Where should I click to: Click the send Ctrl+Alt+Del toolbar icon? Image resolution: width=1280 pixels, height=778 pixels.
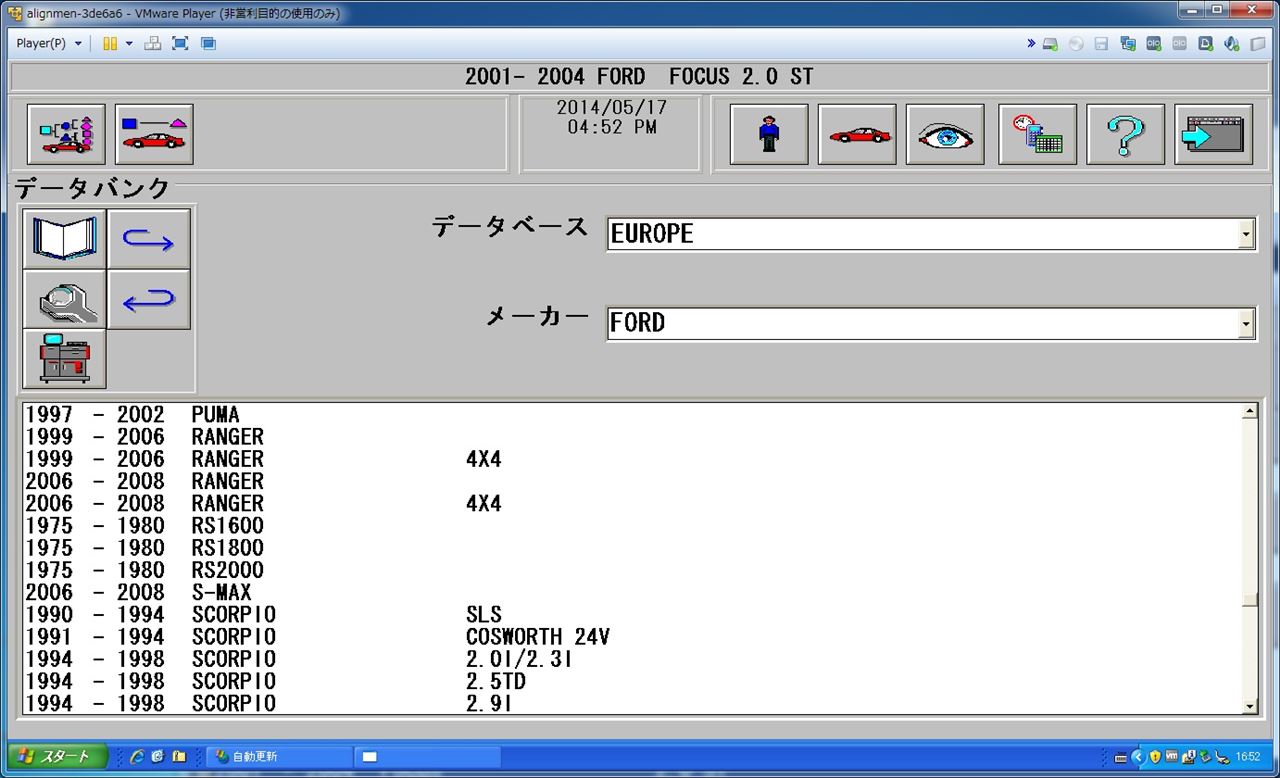tap(153, 43)
